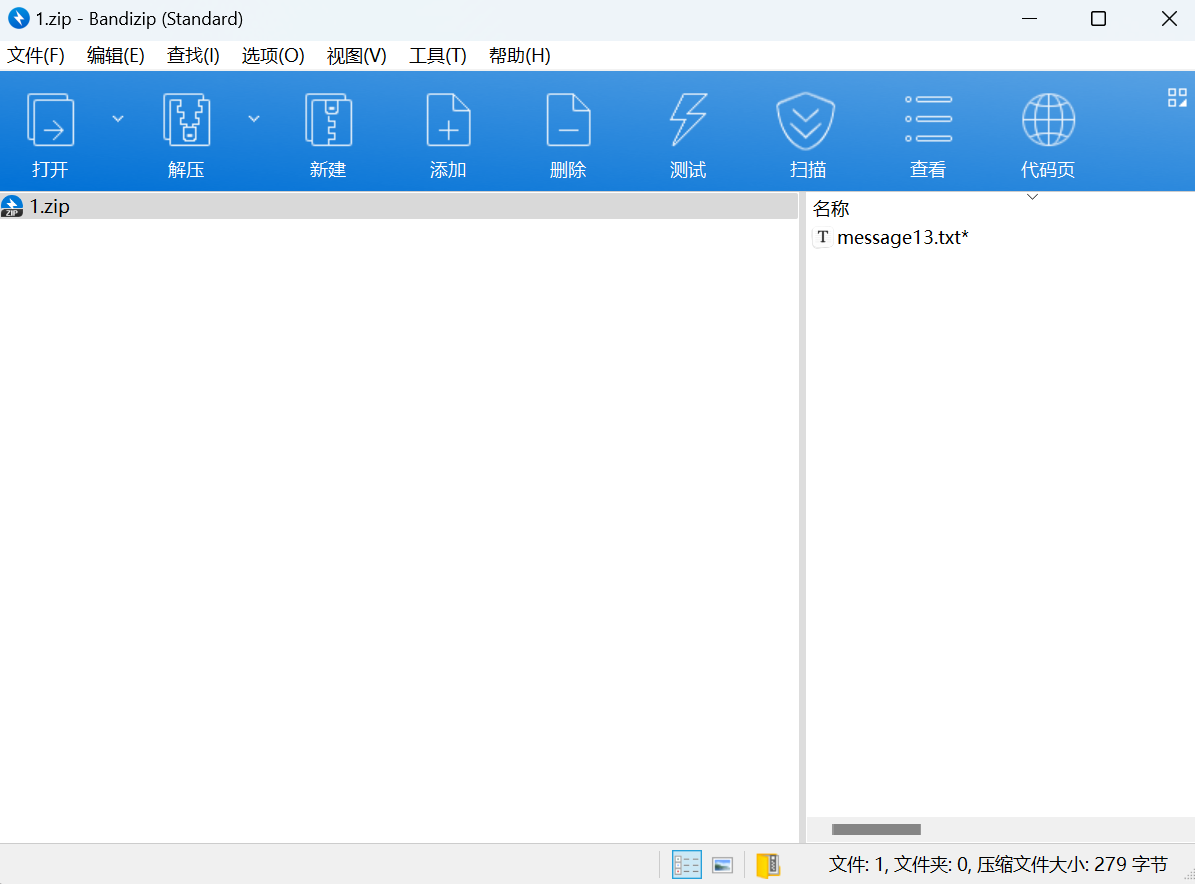Open the 工具(T) menu
1195x884 pixels.
point(437,56)
